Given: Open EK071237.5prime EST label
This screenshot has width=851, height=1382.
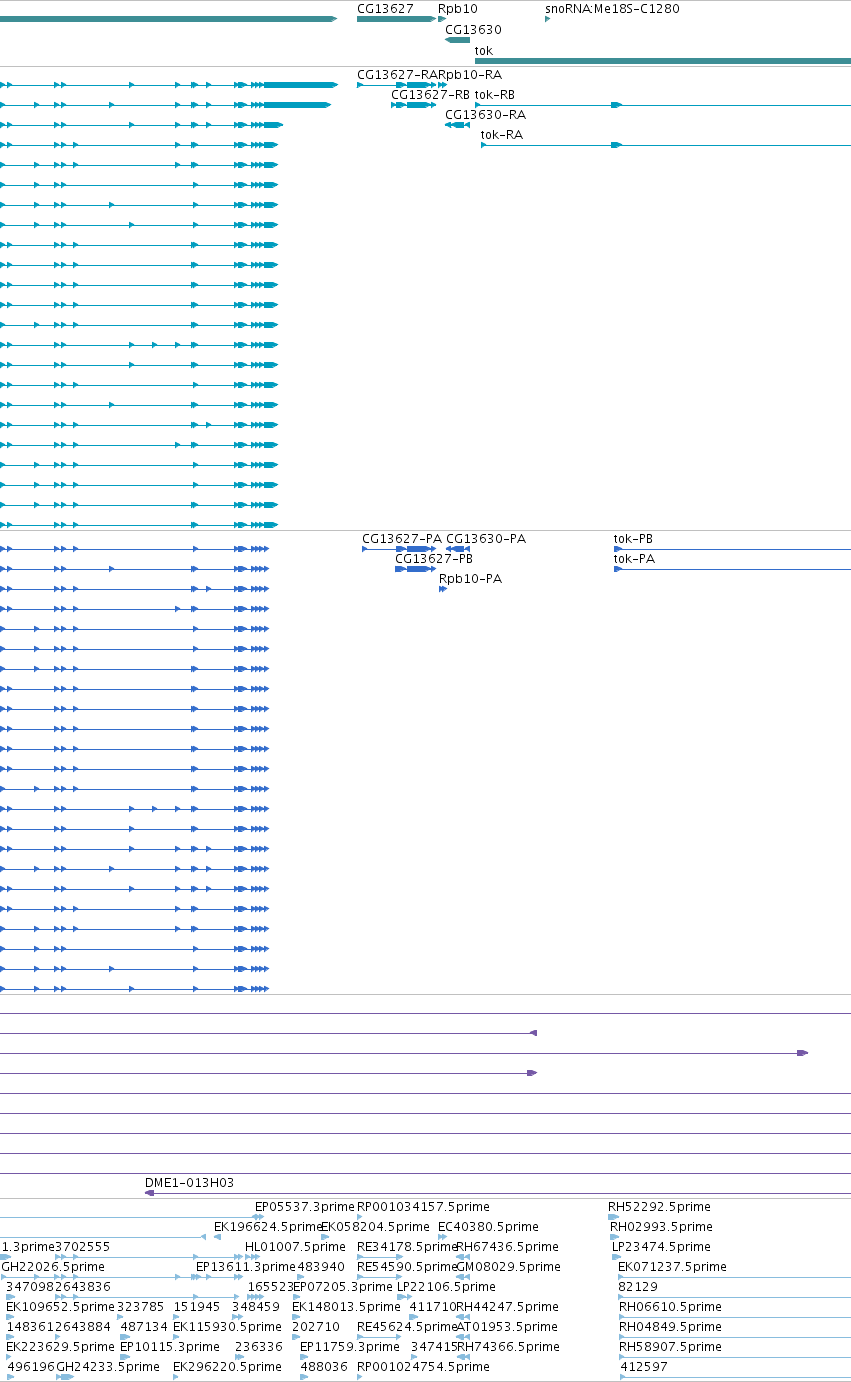Looking at the screenshot, I should (672, 1266).
